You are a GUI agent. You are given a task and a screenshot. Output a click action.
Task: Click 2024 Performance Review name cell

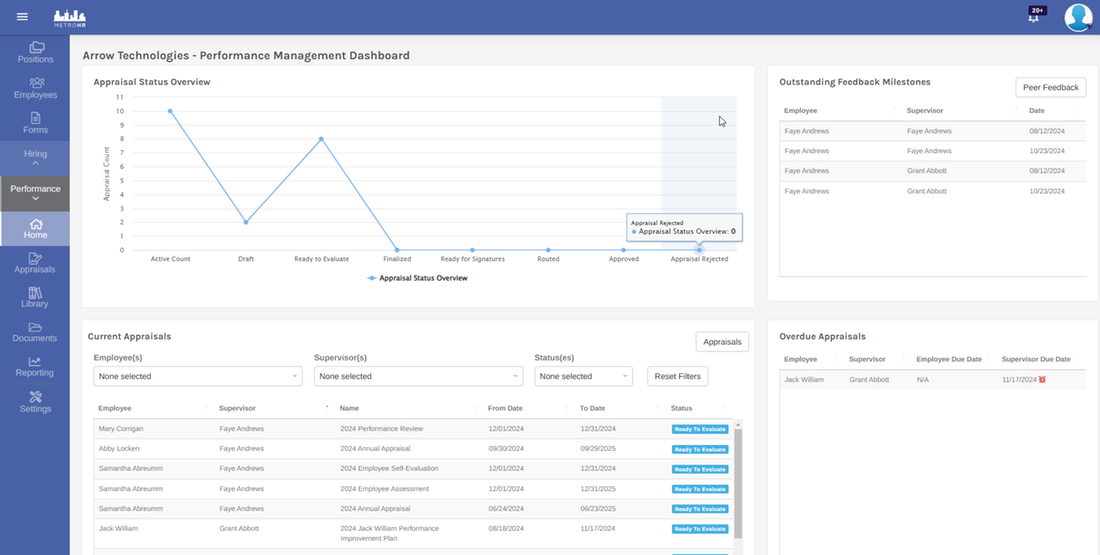pos(382,429)
